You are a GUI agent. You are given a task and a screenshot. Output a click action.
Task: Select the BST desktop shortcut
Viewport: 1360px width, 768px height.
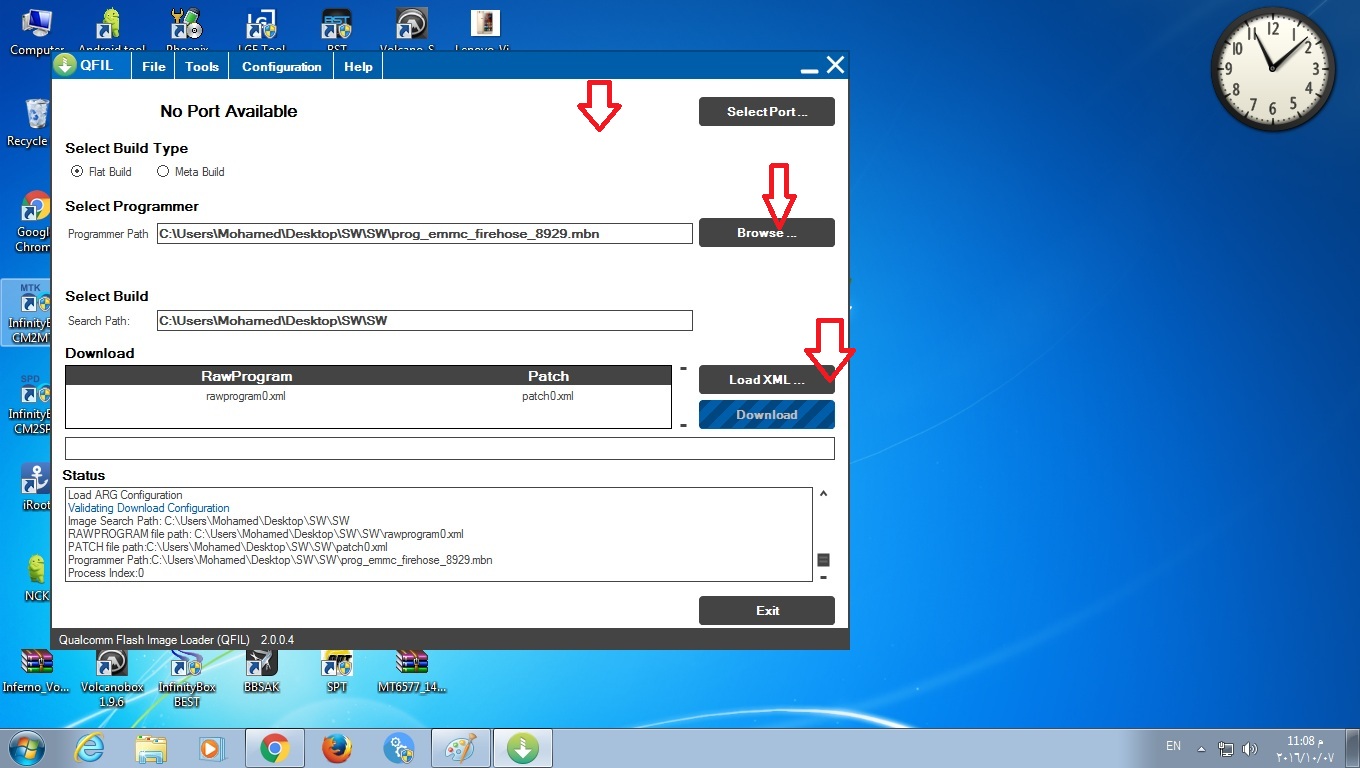336,31
